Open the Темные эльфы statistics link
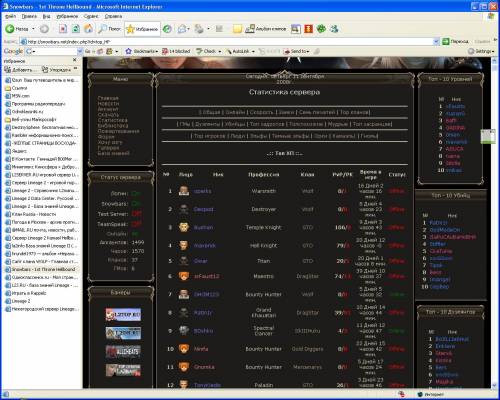The width and height of the screenshot is (500, 400). pos(290,136)
